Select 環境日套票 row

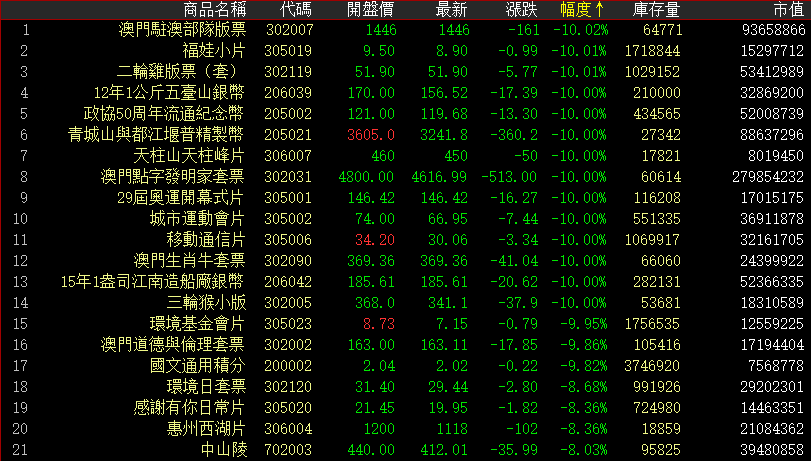click(406, 387)
